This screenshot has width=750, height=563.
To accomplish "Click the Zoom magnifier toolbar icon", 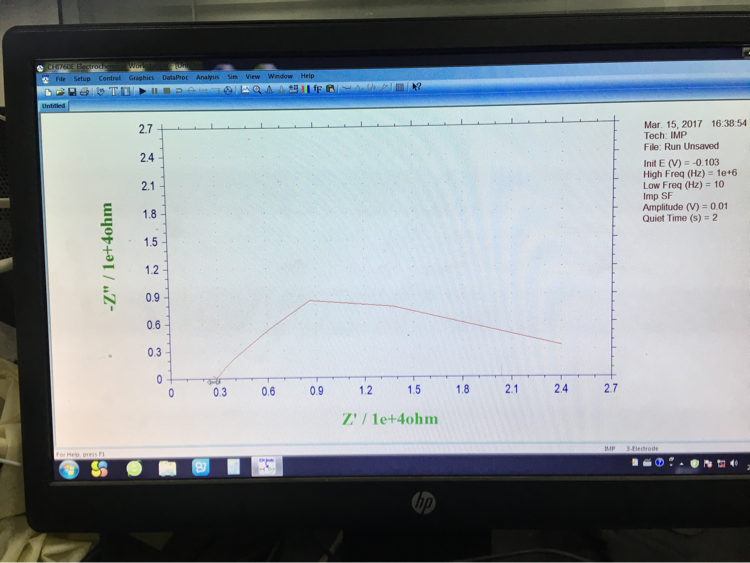I will [x=257, y=90].
